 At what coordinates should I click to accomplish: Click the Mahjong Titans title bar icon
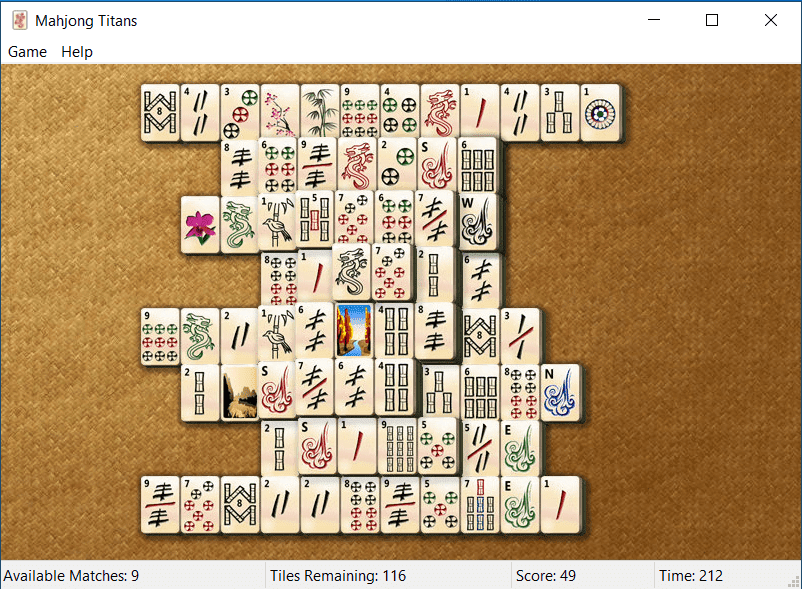(20, 20)
